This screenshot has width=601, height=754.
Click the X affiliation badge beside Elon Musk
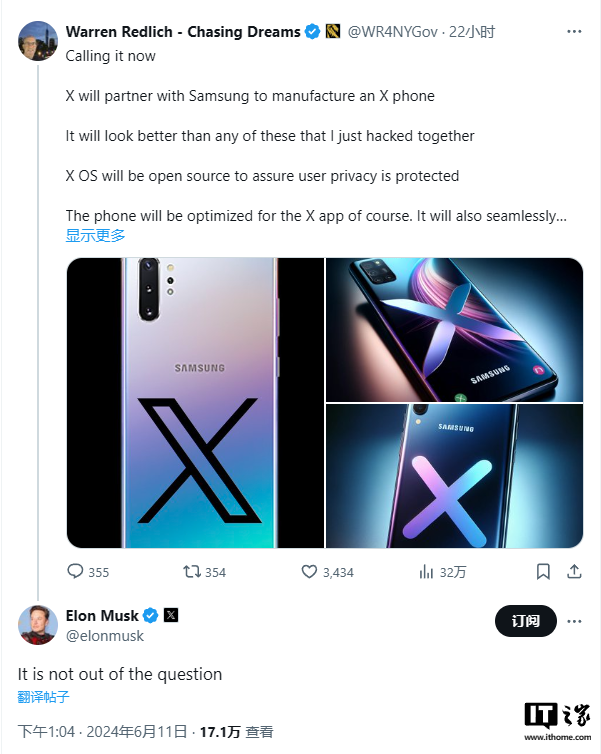tap(170, 615)
